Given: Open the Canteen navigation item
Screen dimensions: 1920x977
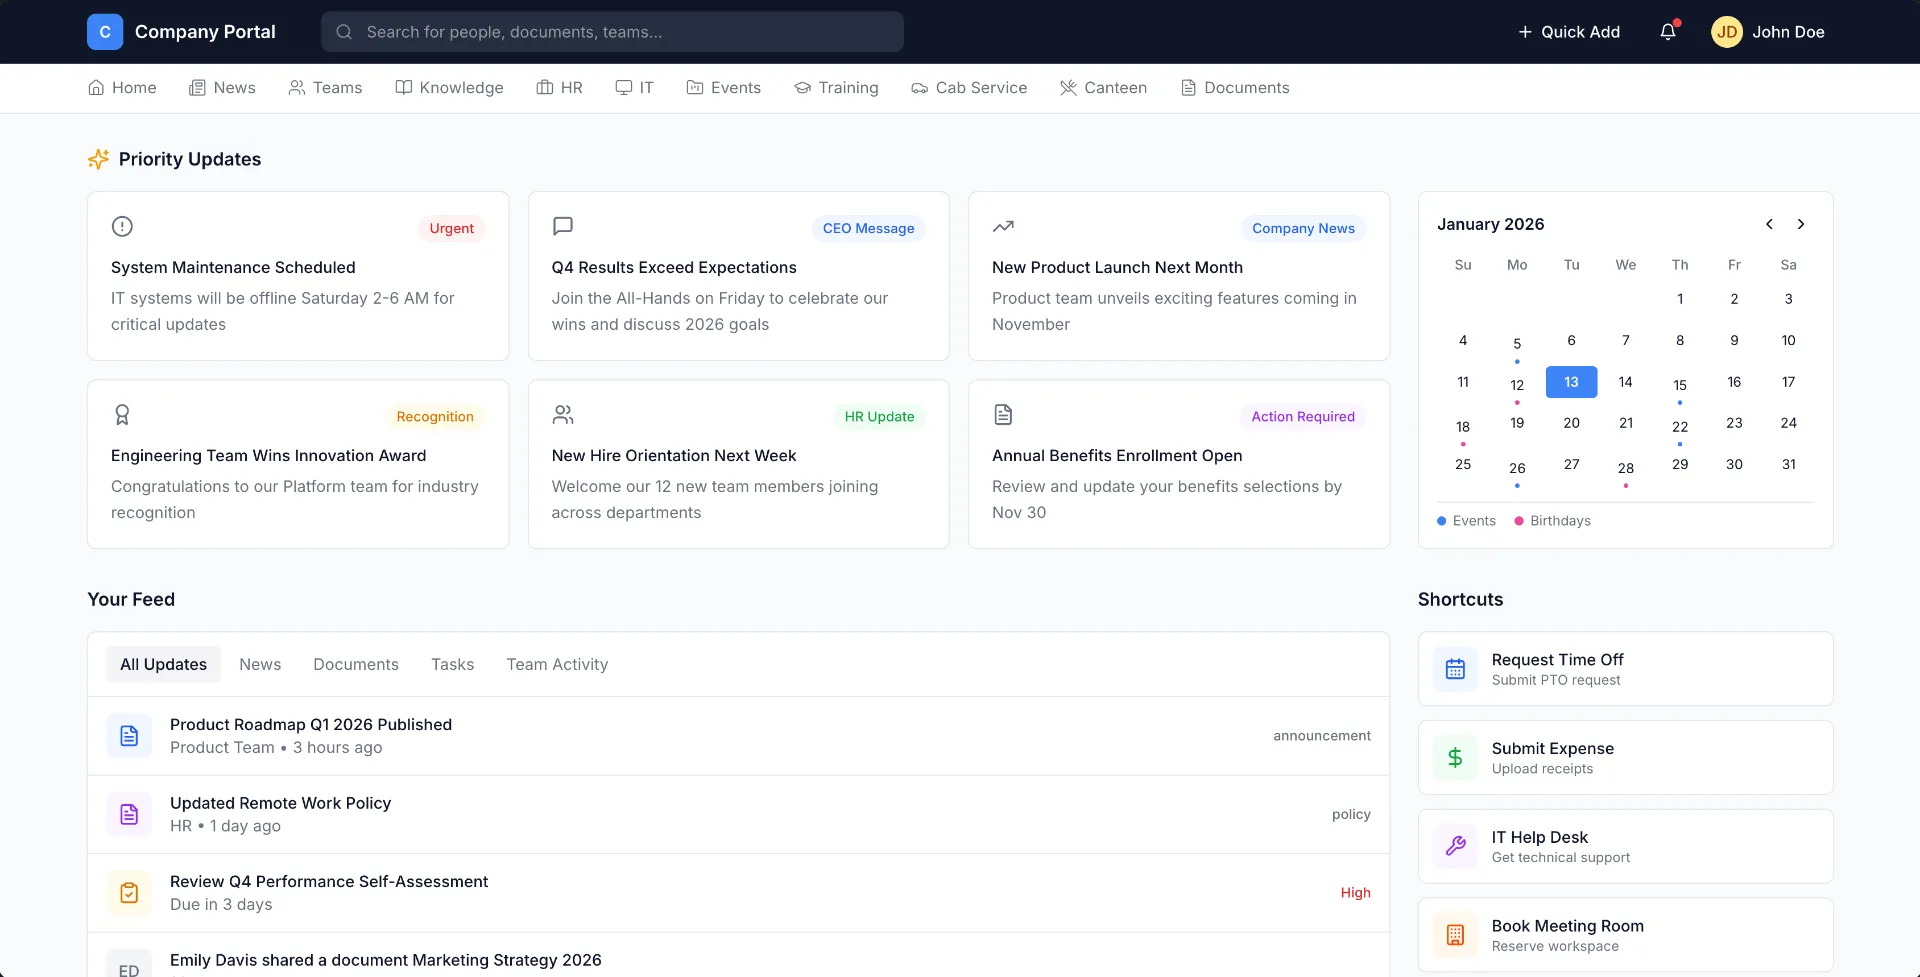Looking at the screenshot, I should tap(1103, 88).
